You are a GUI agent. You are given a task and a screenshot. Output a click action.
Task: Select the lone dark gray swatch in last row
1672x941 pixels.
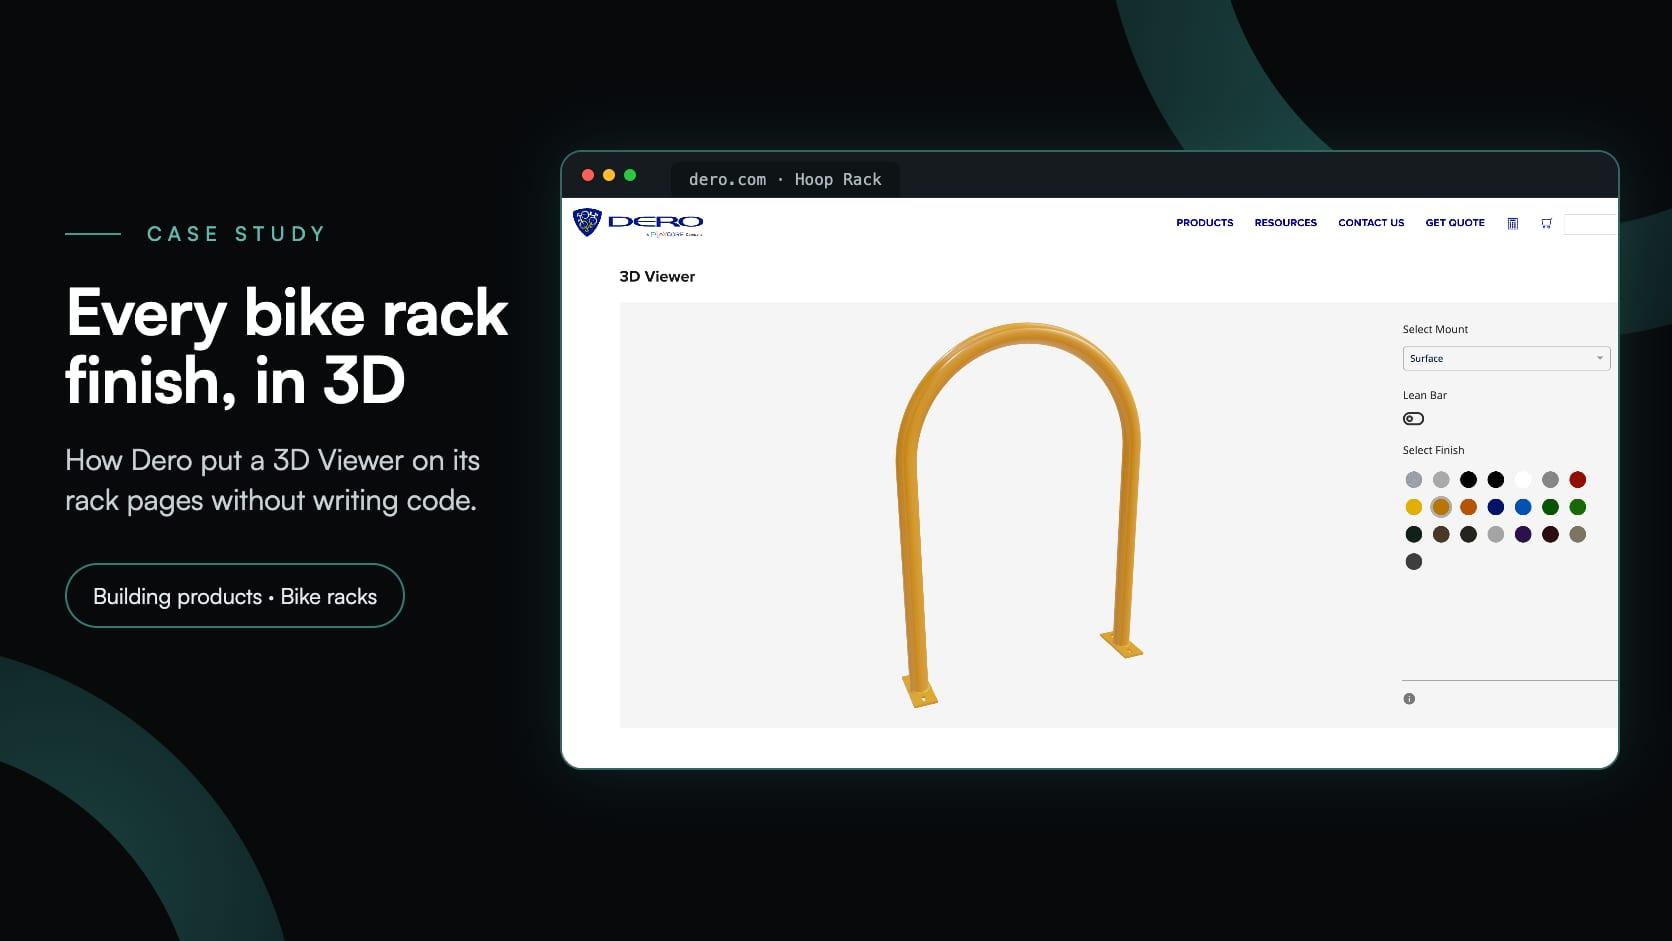click(x=1413, y=562)
